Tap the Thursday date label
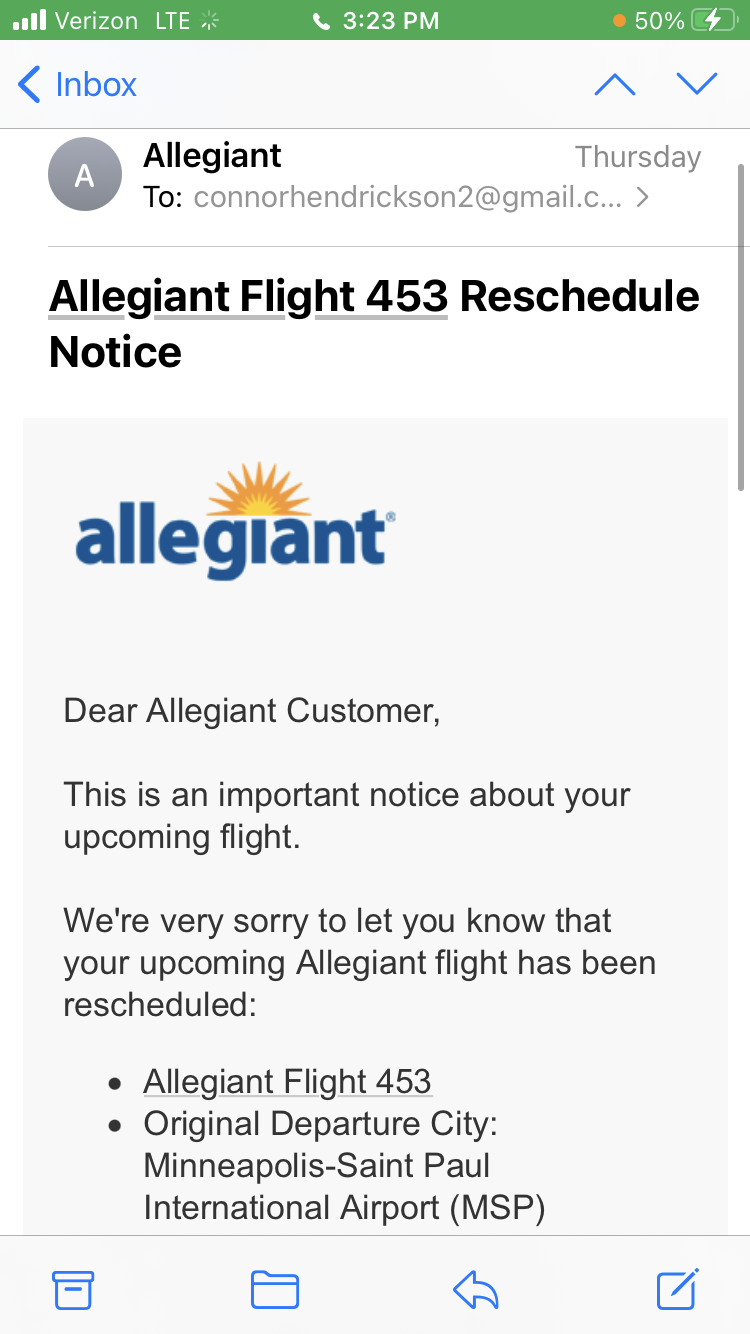This screenshot has height=1334, width=750. pyautogui.click(x=638, y=157)
